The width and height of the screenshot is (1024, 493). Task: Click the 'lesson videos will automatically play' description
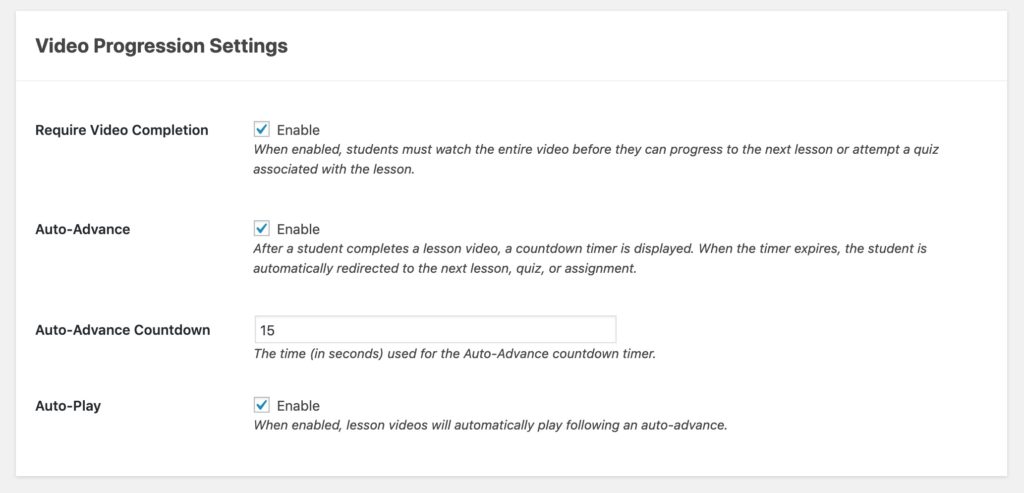coord(490,426)
